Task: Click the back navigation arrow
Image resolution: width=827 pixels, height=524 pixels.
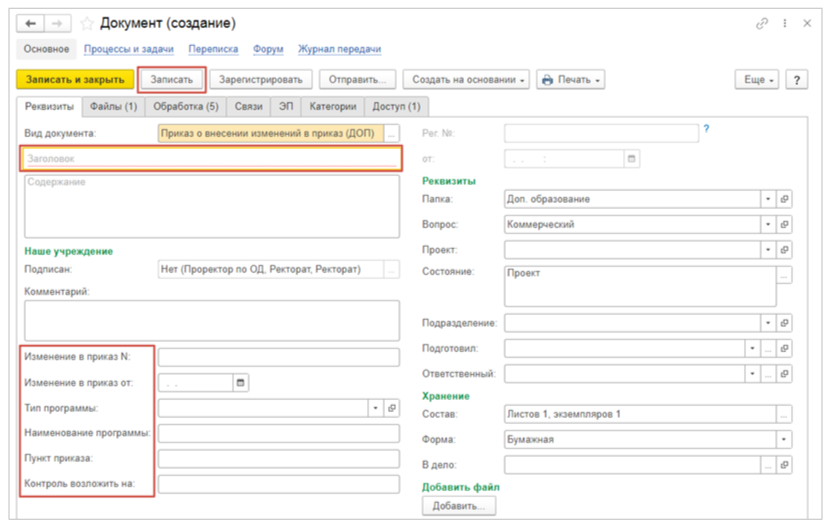Action: 28,22
